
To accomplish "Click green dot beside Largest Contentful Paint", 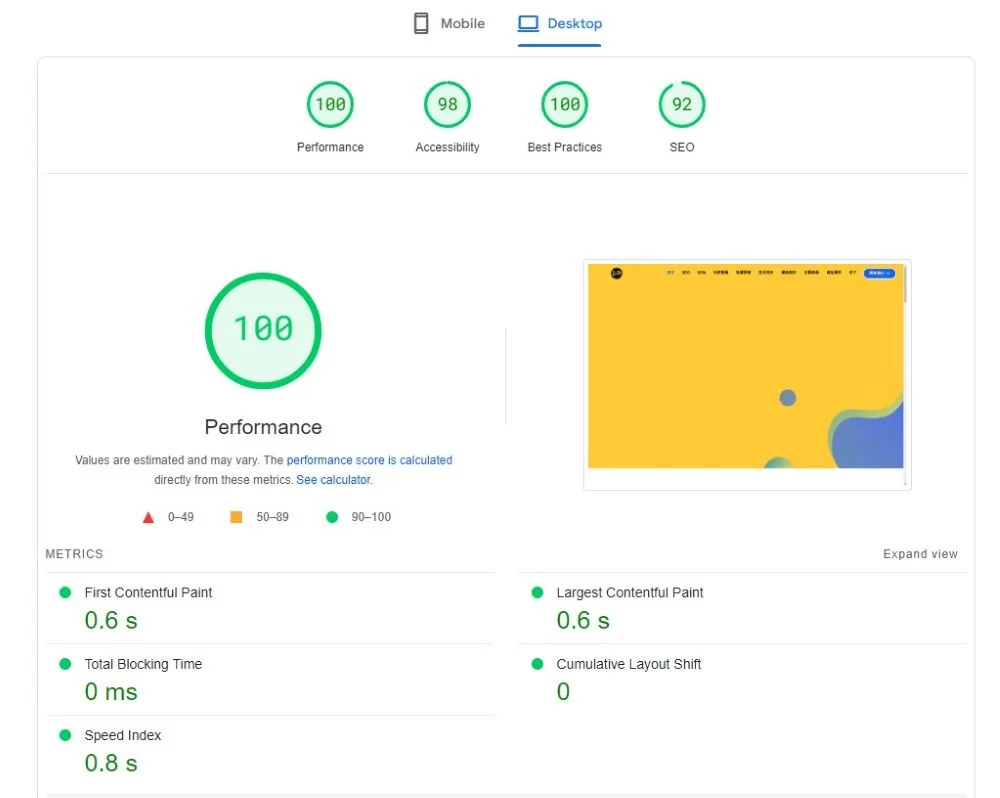I will click(538, 593).
